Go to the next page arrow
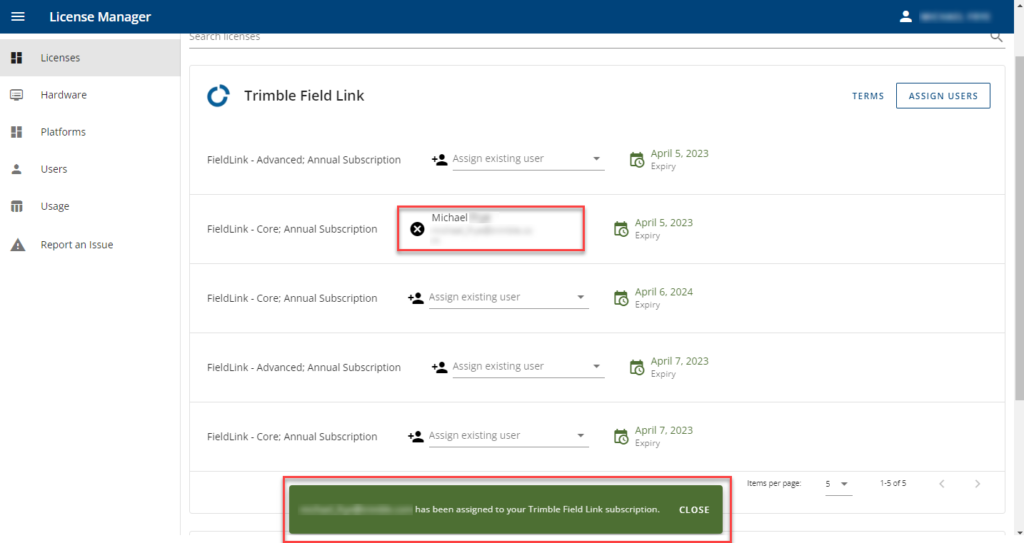This screenshot has width=1024, height=543. (978, 484)
